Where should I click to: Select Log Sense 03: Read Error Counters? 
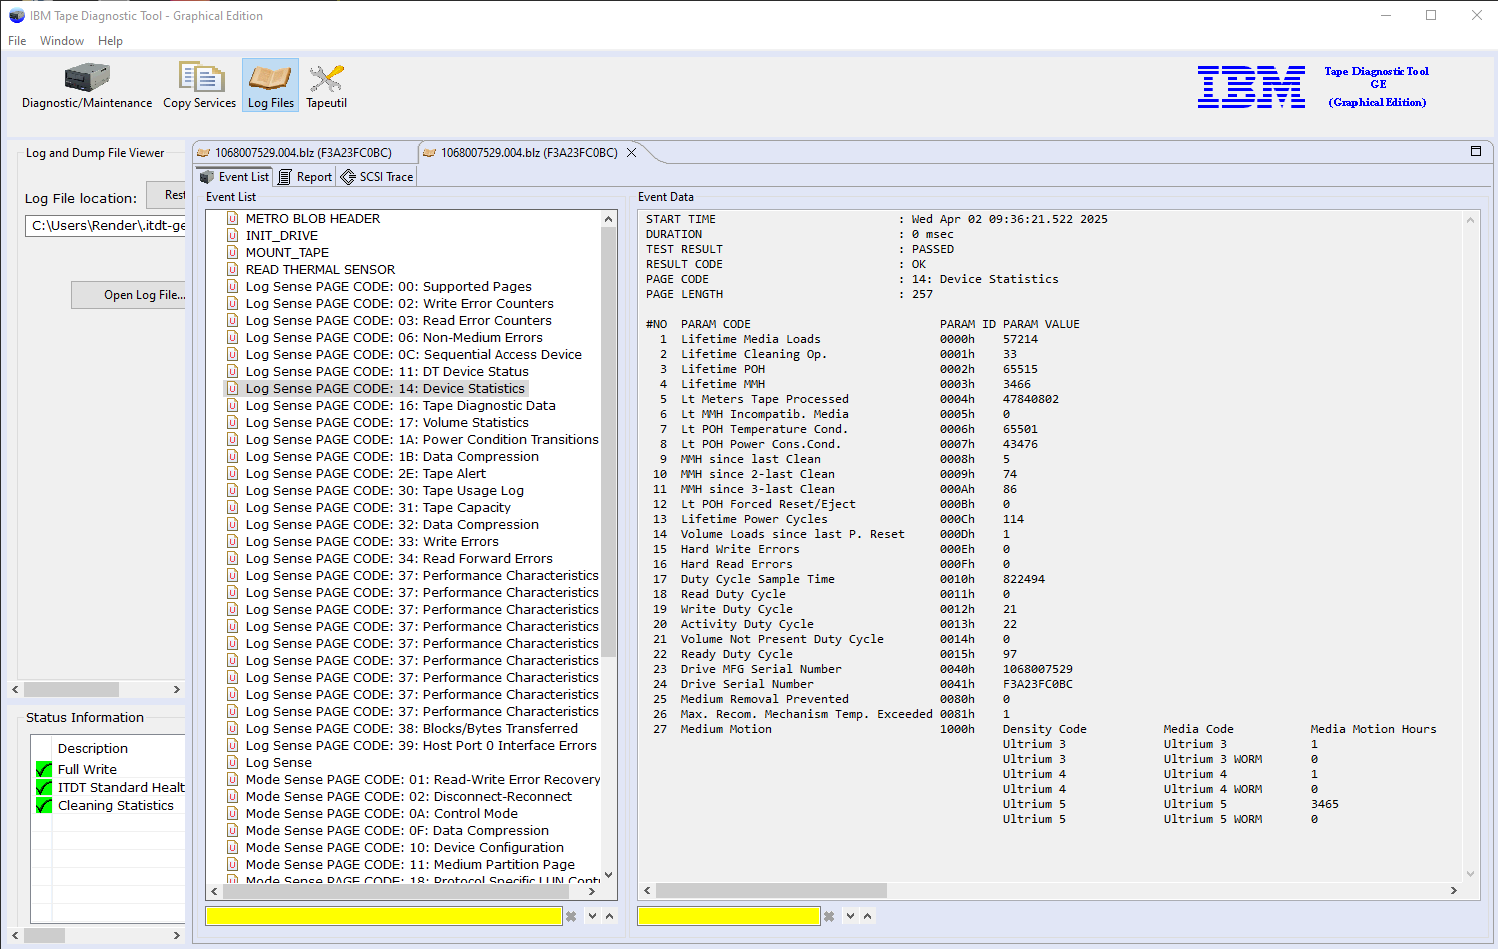398,320
